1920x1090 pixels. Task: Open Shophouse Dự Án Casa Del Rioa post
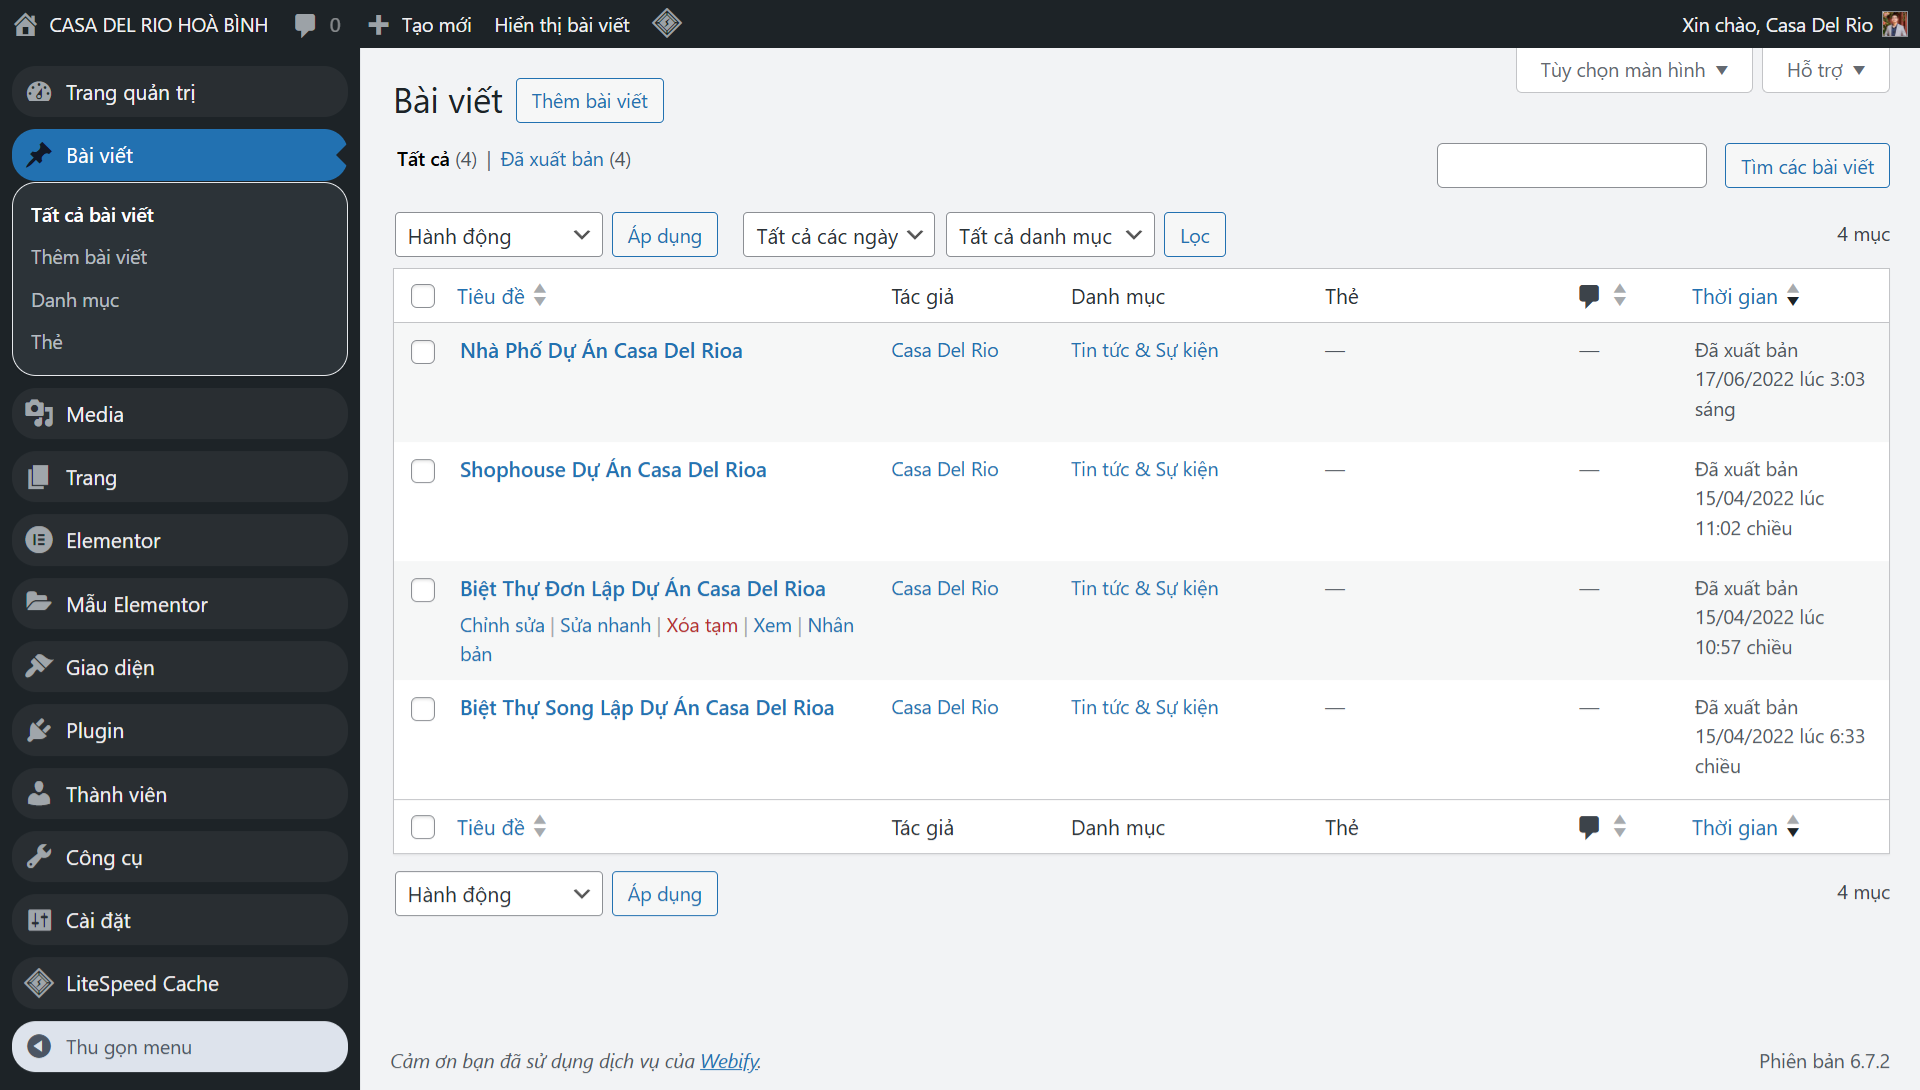tap(613, 469)
